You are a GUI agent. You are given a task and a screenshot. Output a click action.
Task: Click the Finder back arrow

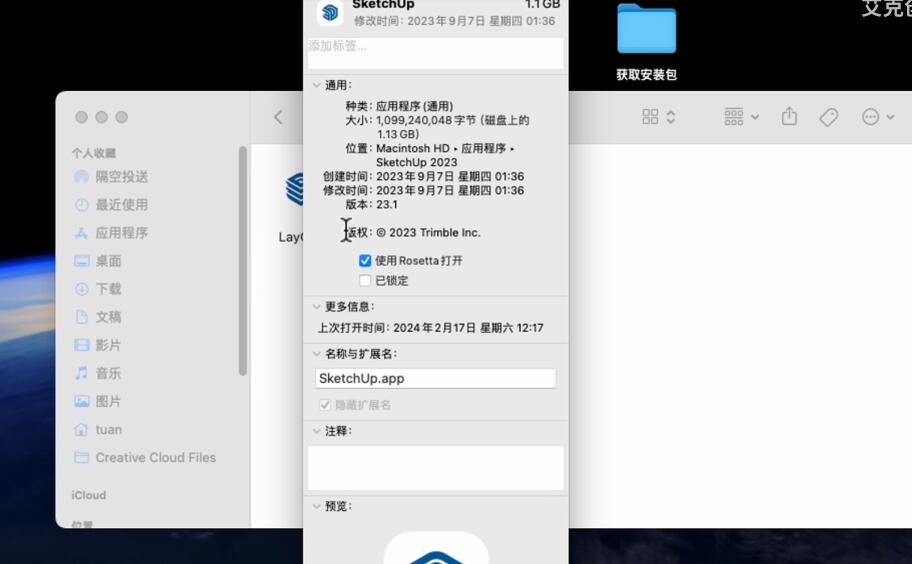(x=278, y=117)
